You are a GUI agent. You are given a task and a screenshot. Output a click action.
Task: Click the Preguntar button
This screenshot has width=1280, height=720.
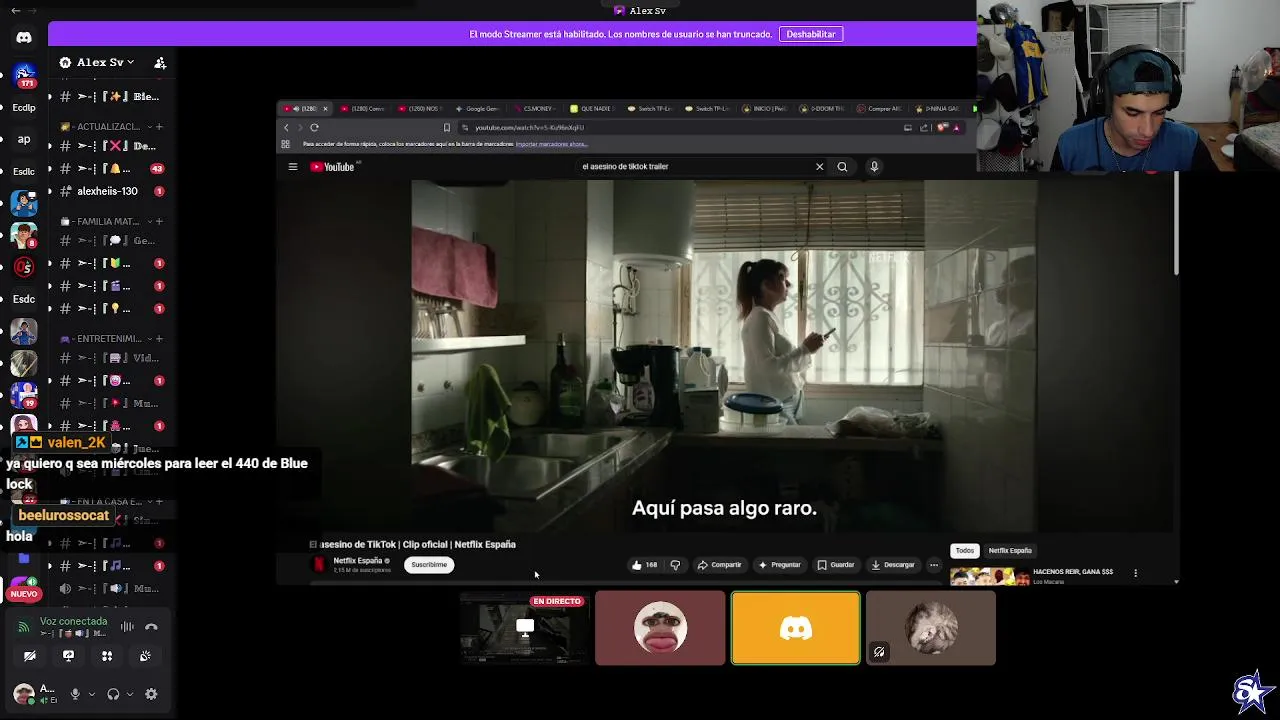[x=779, y=565]
